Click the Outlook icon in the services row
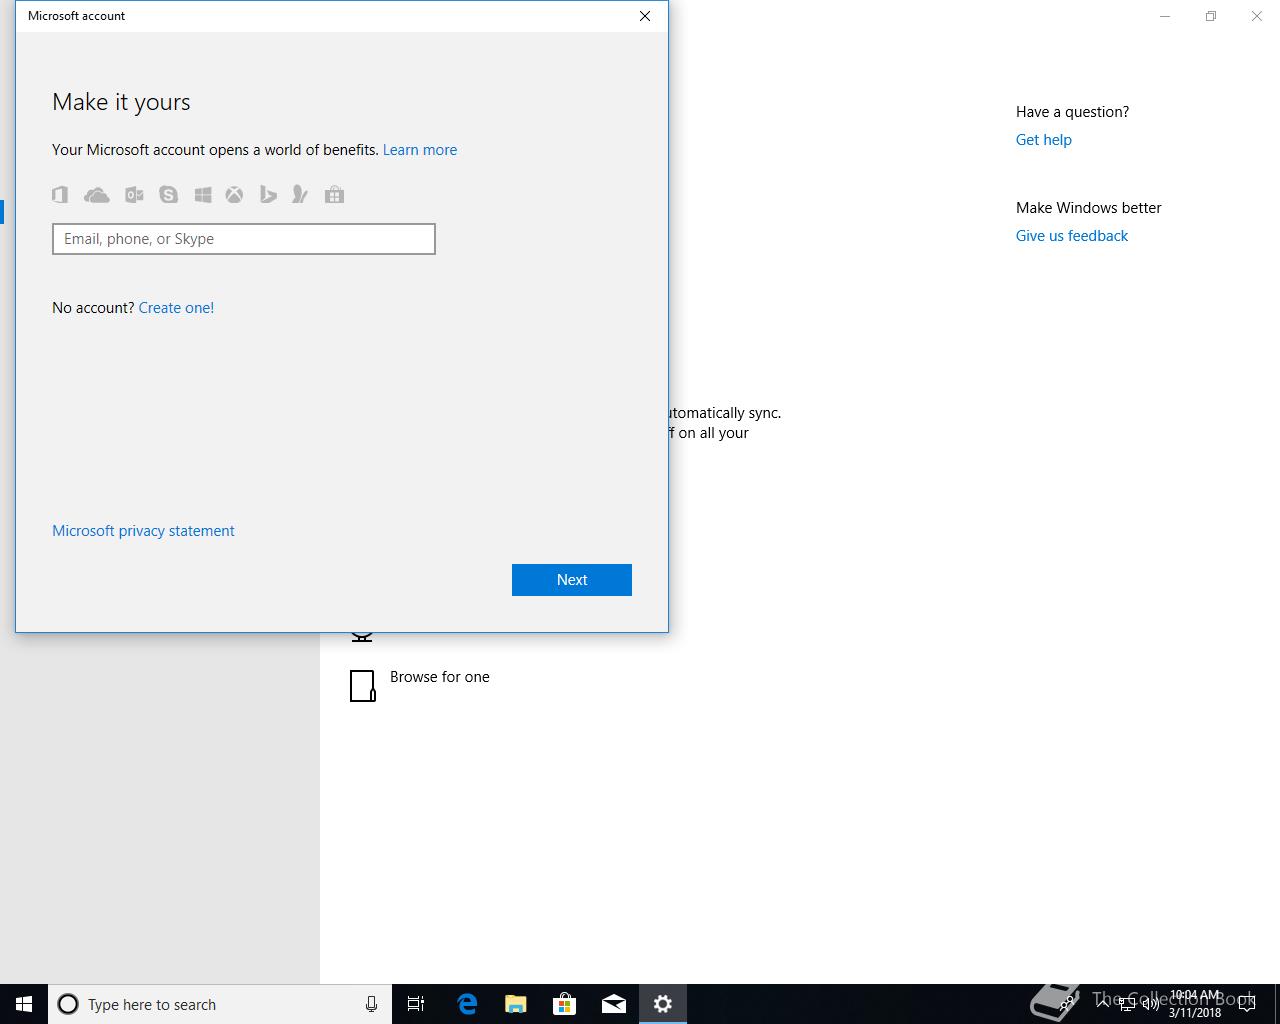Image resolution: width=1280 pixels, height=1024 pixels. click(134, 195)
